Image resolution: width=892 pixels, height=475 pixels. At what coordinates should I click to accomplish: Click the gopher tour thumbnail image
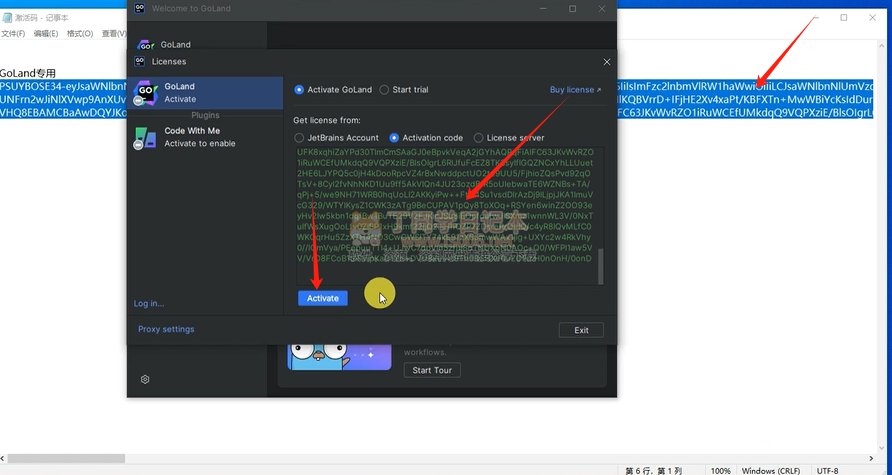[339, 357]
